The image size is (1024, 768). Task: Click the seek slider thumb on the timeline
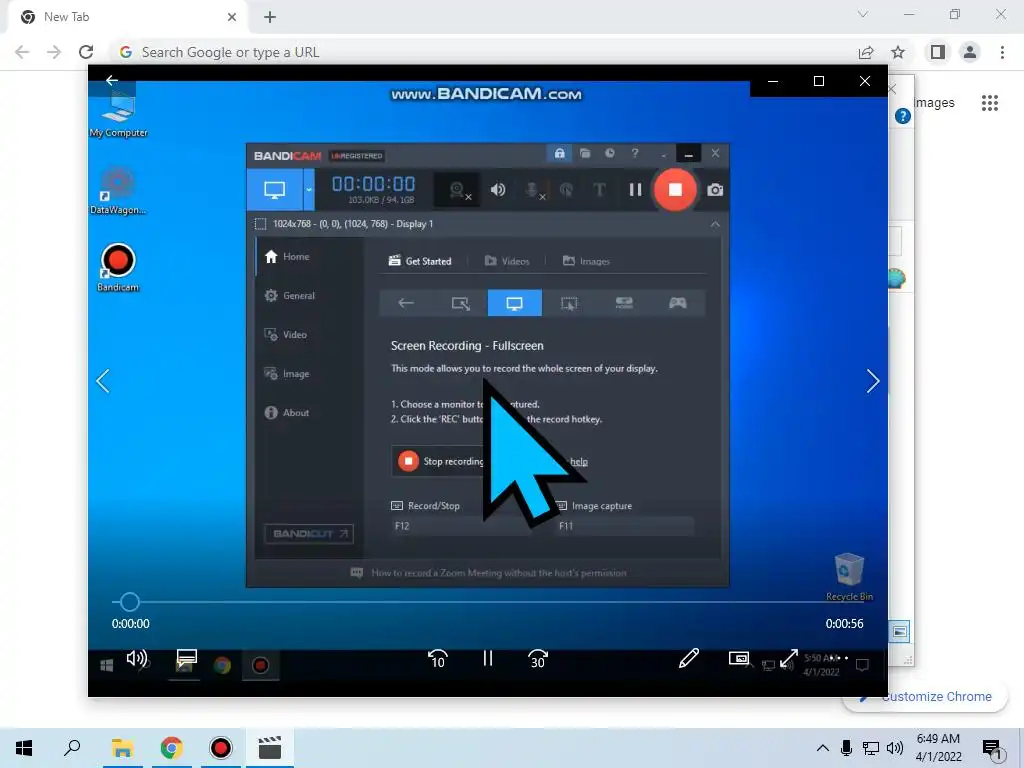[x=130, y=601]
